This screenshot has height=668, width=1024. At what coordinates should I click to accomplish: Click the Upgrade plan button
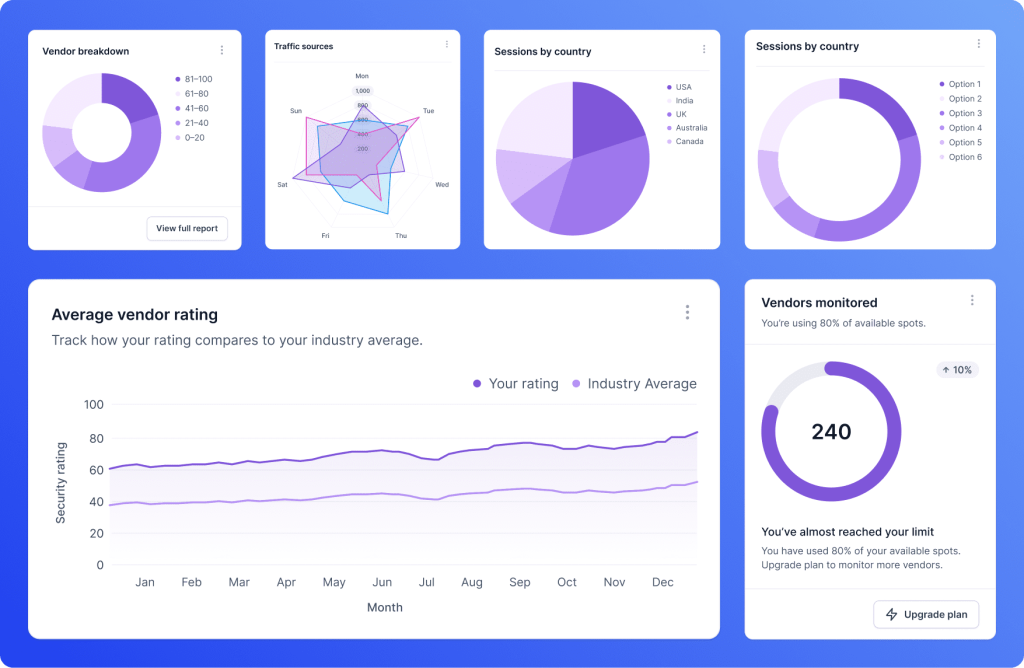(x=926, y=614)
